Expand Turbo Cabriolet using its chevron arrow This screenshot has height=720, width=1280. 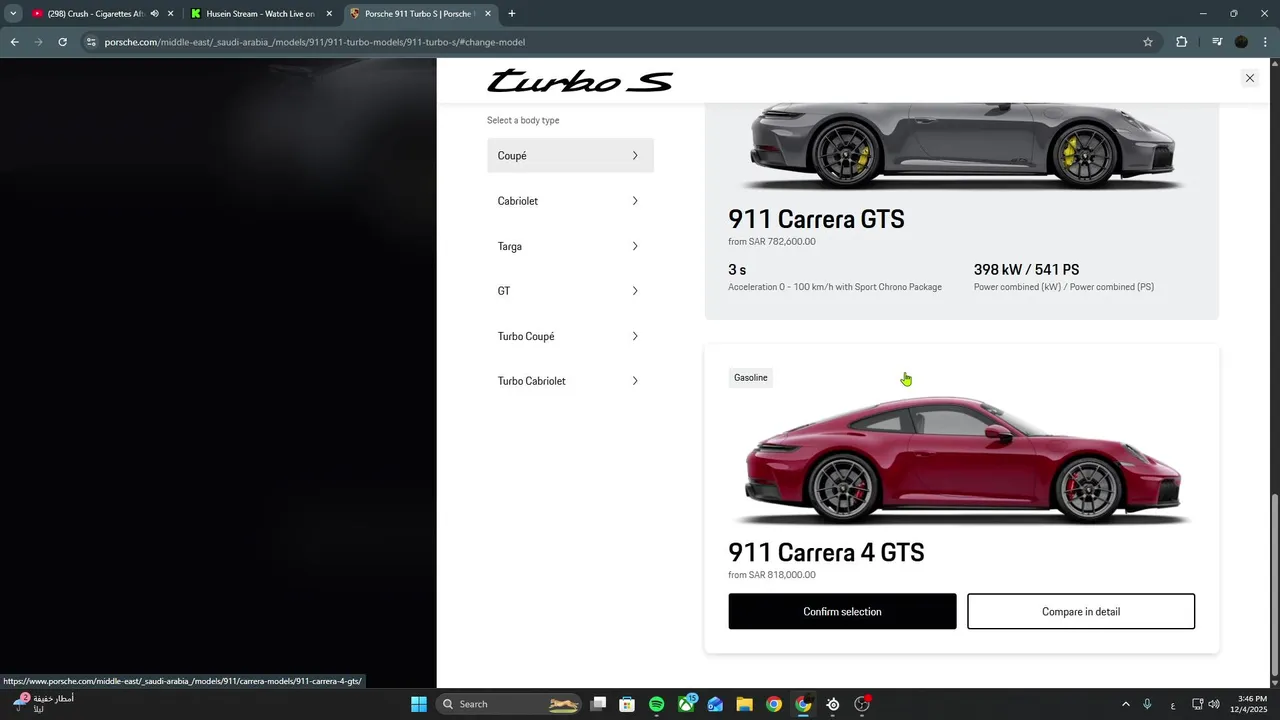point(635,381)
